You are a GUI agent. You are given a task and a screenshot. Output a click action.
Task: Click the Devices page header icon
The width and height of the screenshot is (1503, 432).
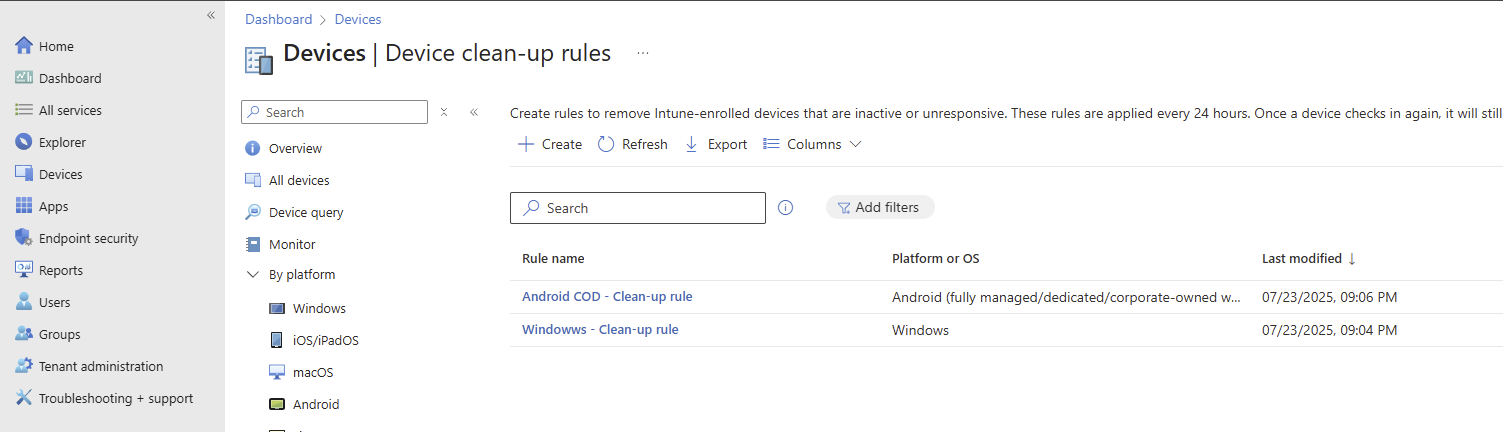coord(259,60)
